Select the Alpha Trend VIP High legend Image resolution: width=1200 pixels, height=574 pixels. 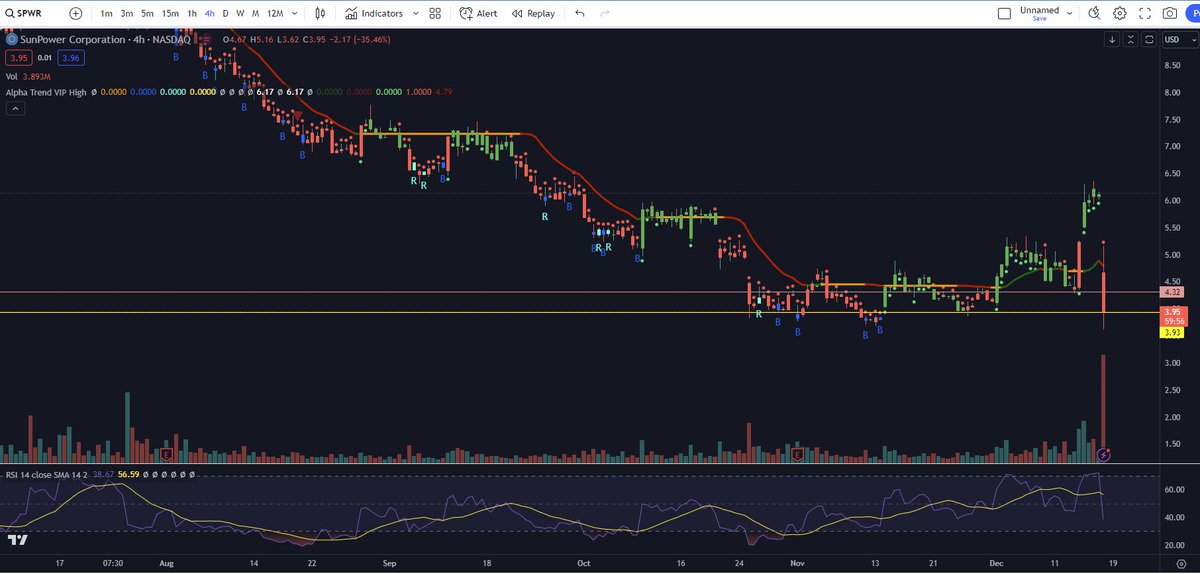(46, 92)
